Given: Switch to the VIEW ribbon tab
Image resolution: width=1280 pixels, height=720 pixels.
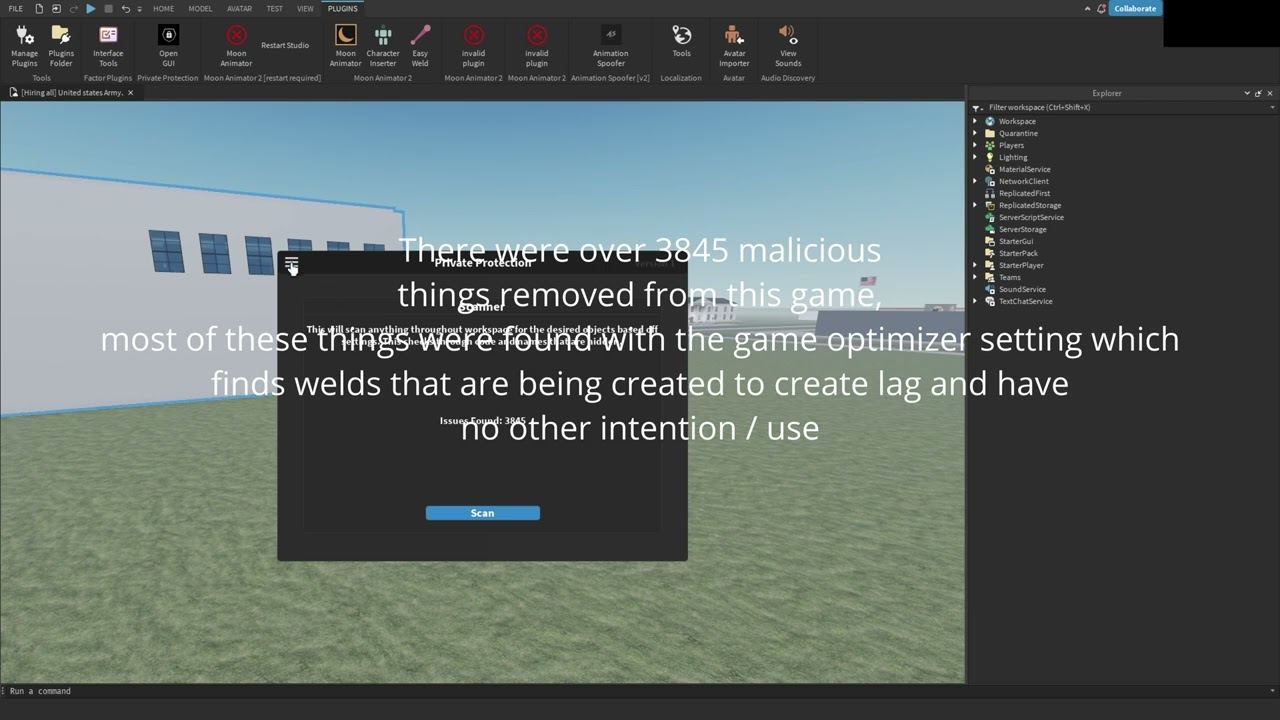Looking at the screenshot, I should 305,8.
